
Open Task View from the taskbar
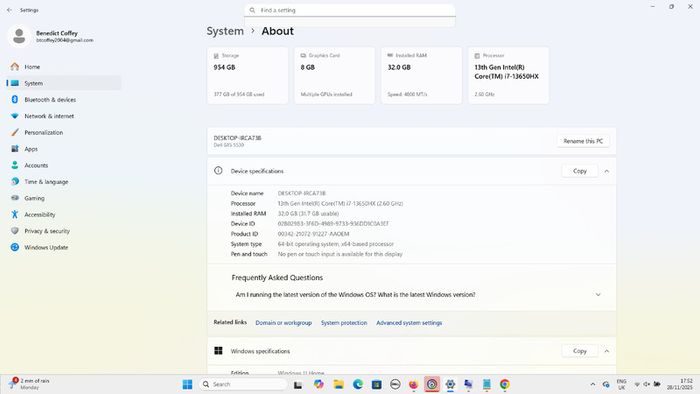(298, 384)
